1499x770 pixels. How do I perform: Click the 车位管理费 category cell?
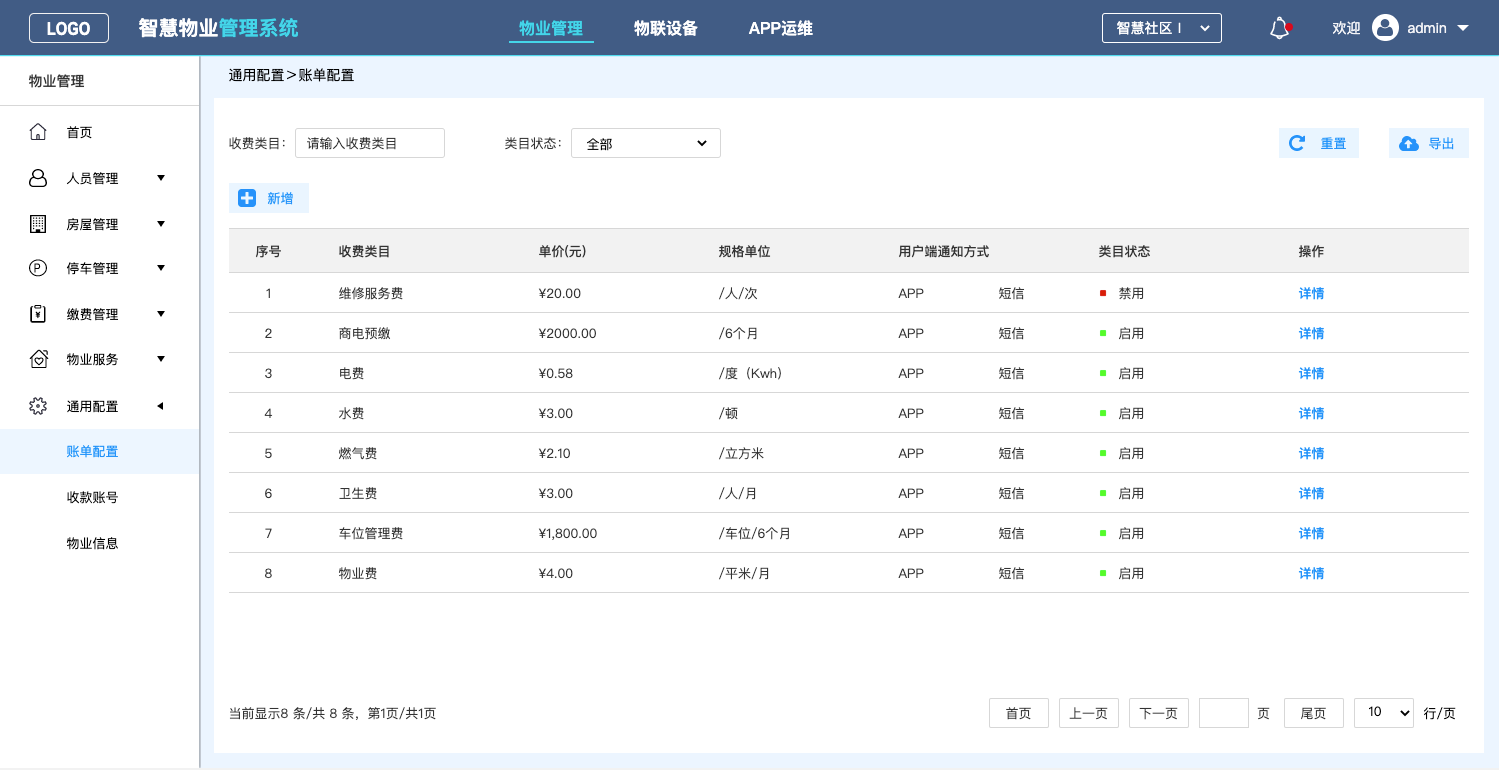[x=371, y=533]
